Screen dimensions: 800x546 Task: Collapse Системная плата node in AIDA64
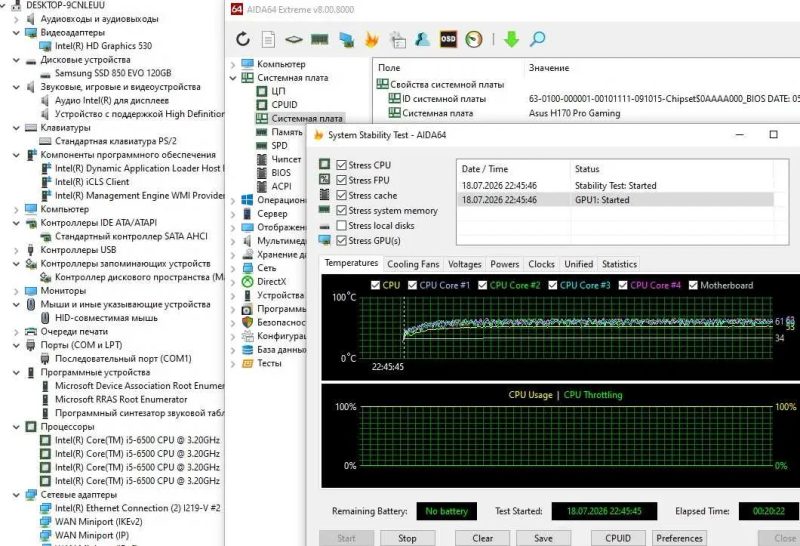tap(233, 78)
